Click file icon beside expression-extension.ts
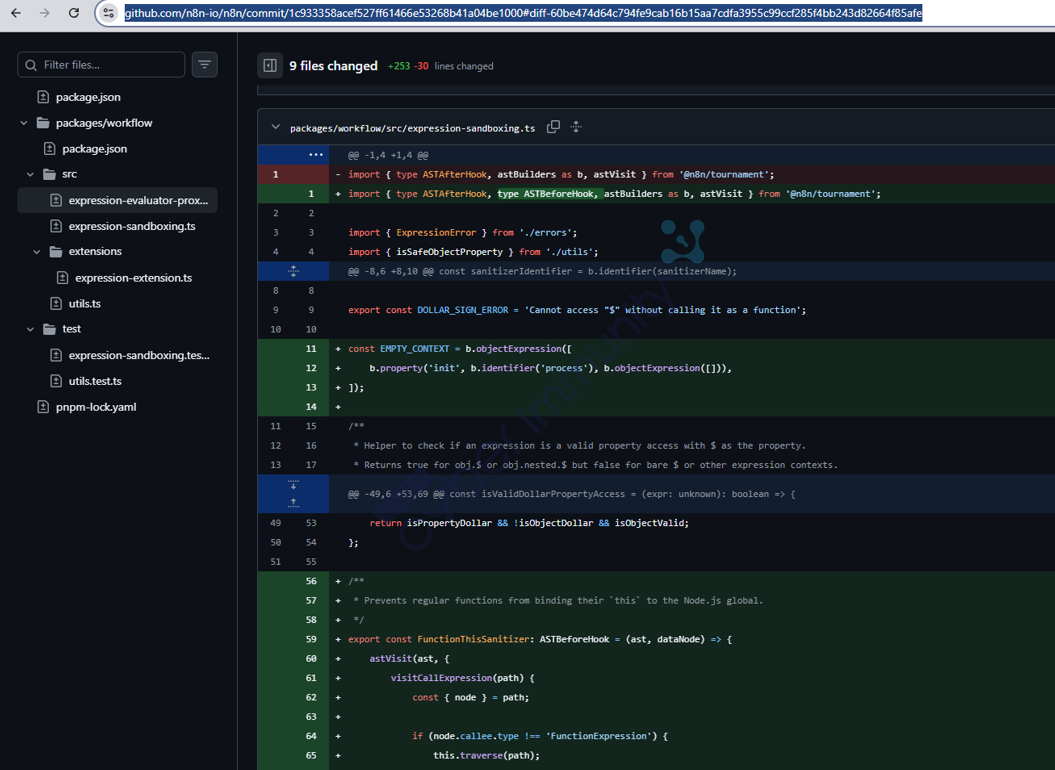The image size is (1055, 770). pos(63,277)
